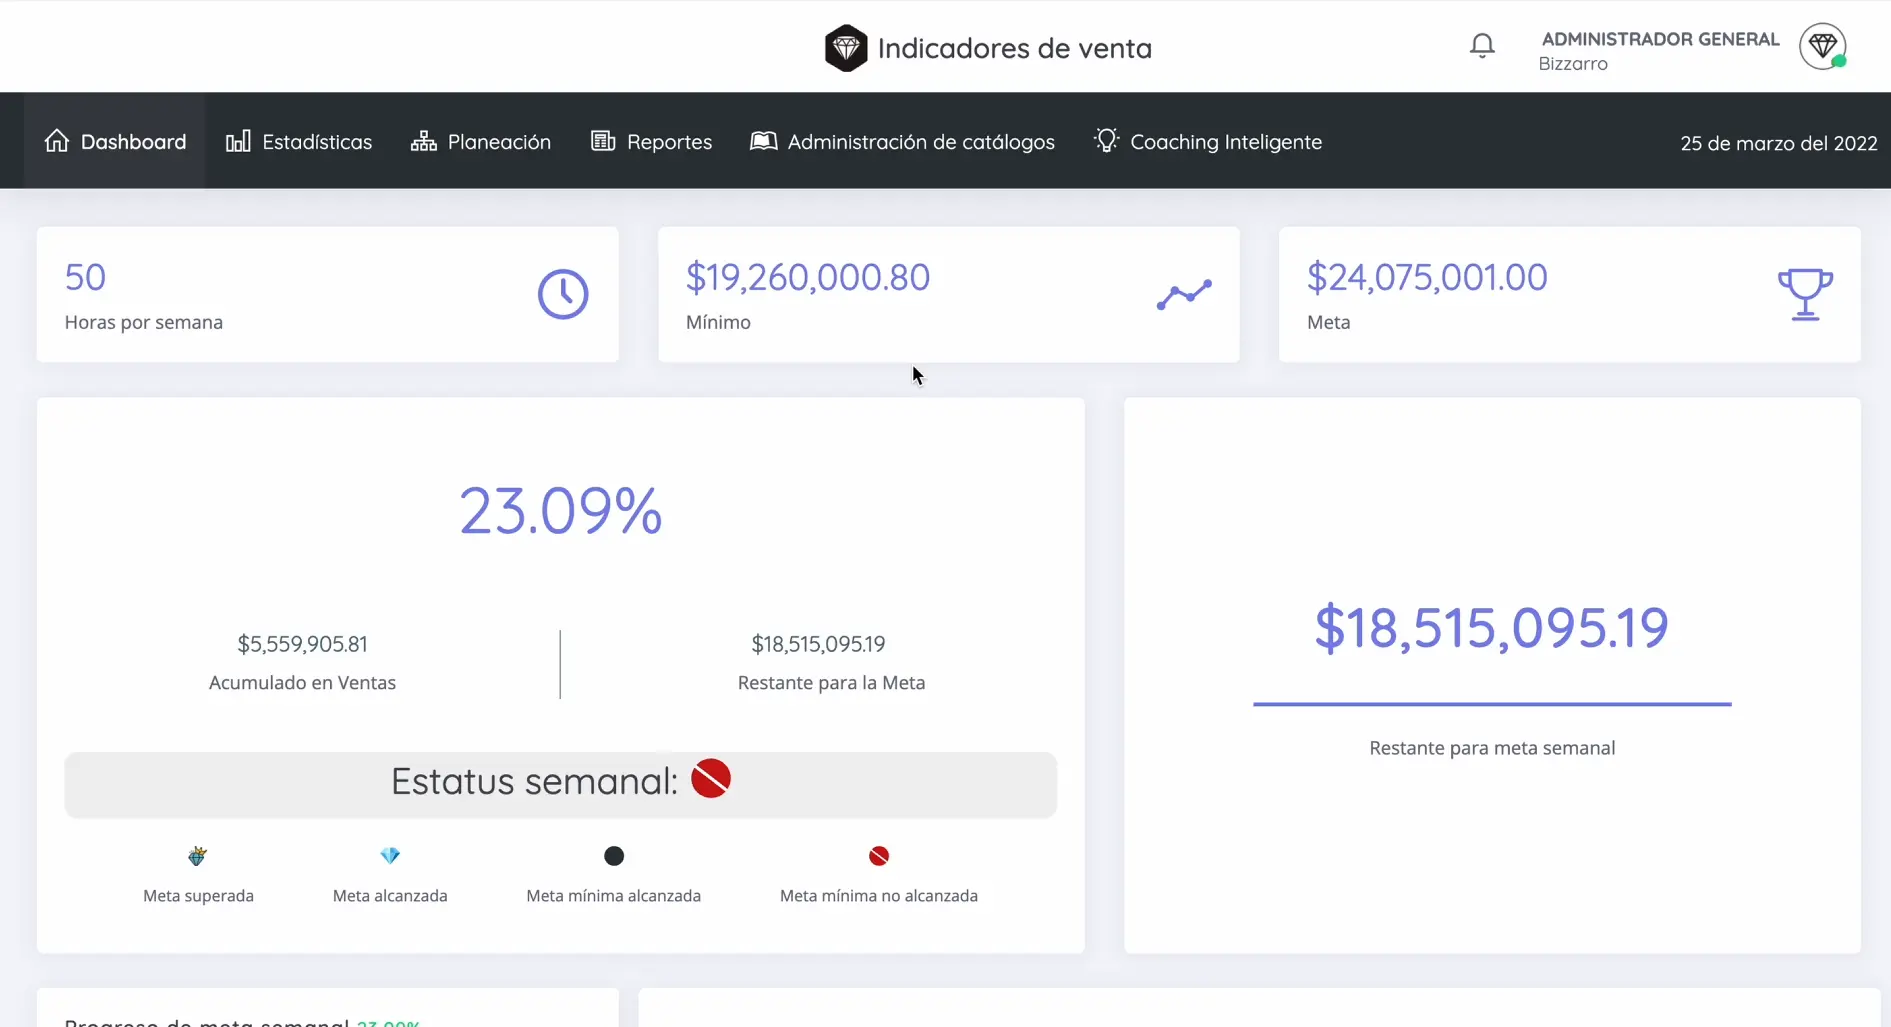
Task: Click the Meta mínima no alcanzada red icon
Action: point(879,856)
